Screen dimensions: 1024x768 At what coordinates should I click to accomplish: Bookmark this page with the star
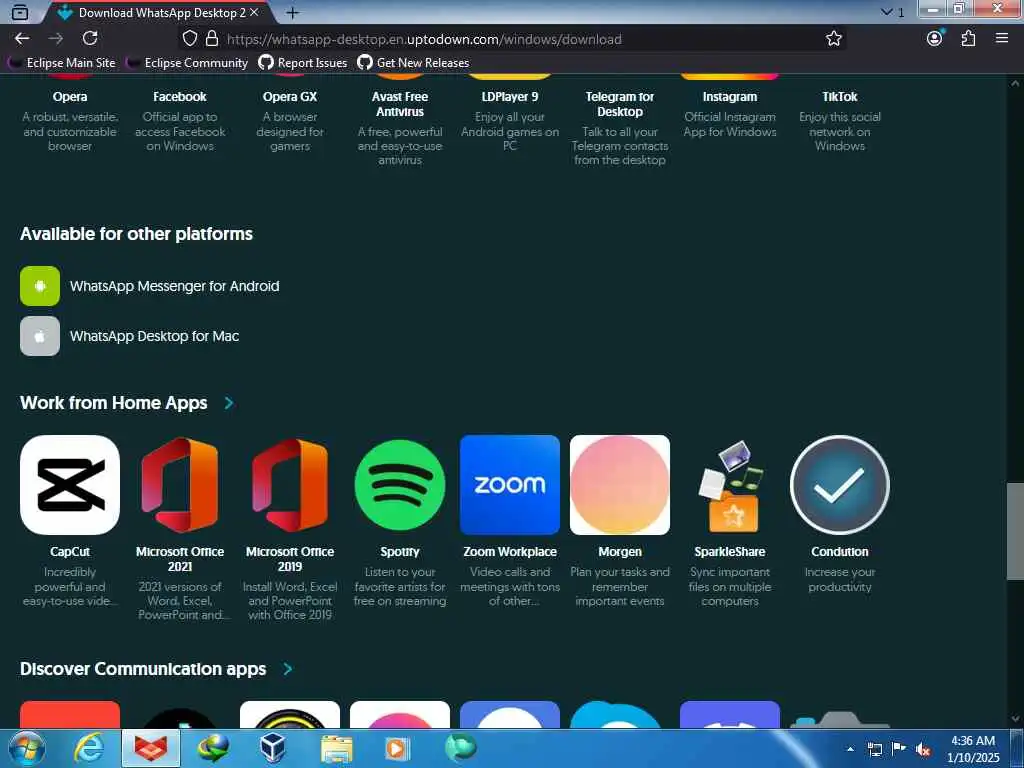click(x=833, y=39)
